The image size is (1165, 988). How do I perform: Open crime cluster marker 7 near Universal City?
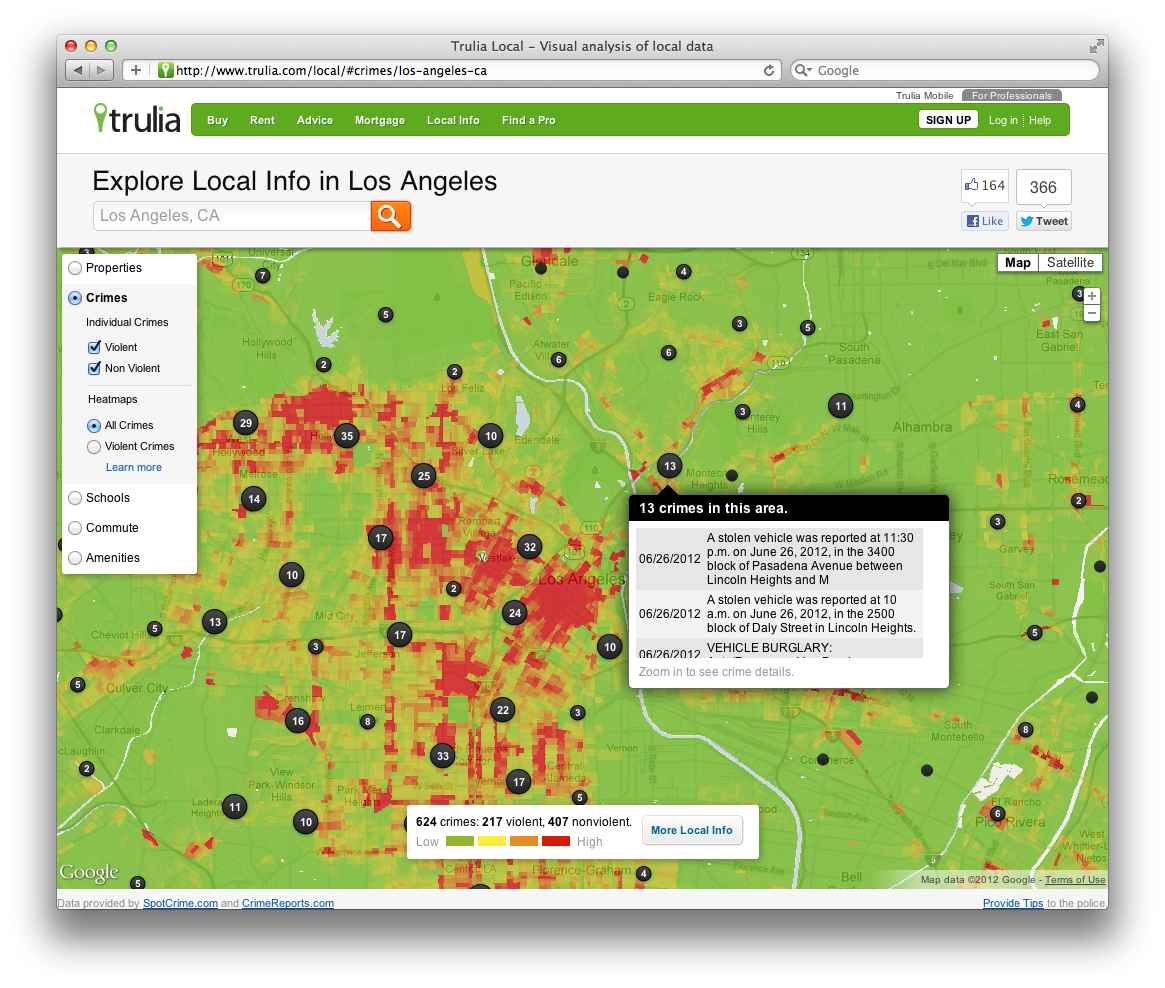(x=262, y=276)
